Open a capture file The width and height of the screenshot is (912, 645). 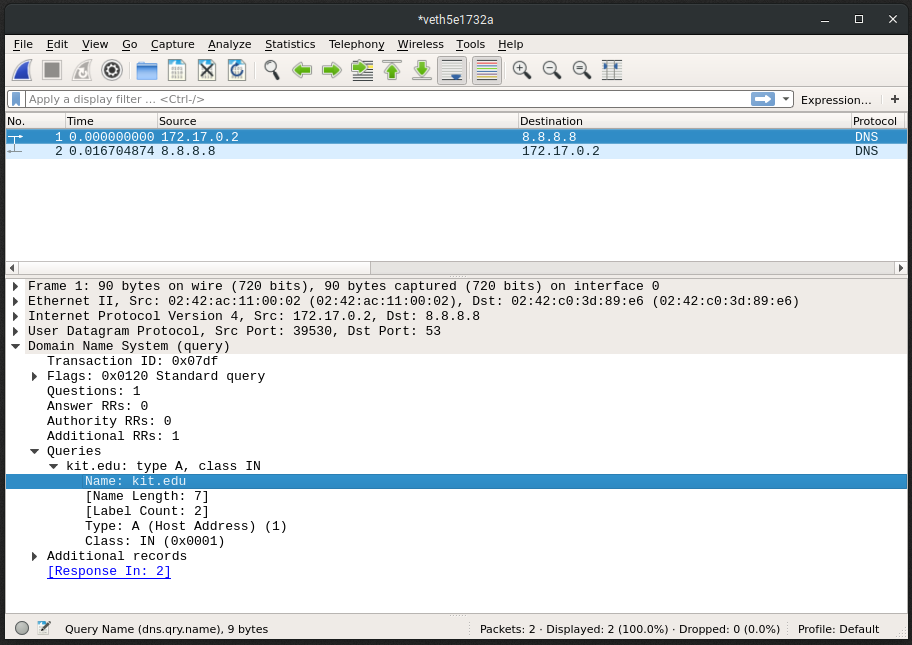(x=147, y=70)
